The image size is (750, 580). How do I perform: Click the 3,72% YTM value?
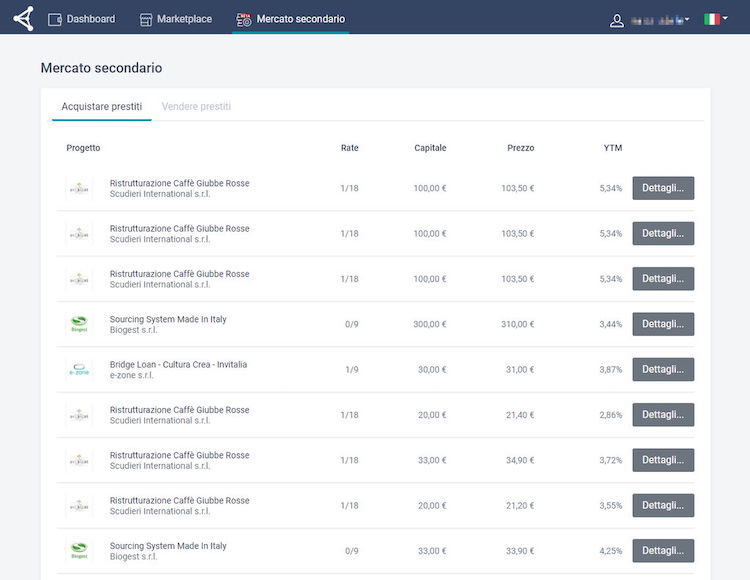click(611, 460)
